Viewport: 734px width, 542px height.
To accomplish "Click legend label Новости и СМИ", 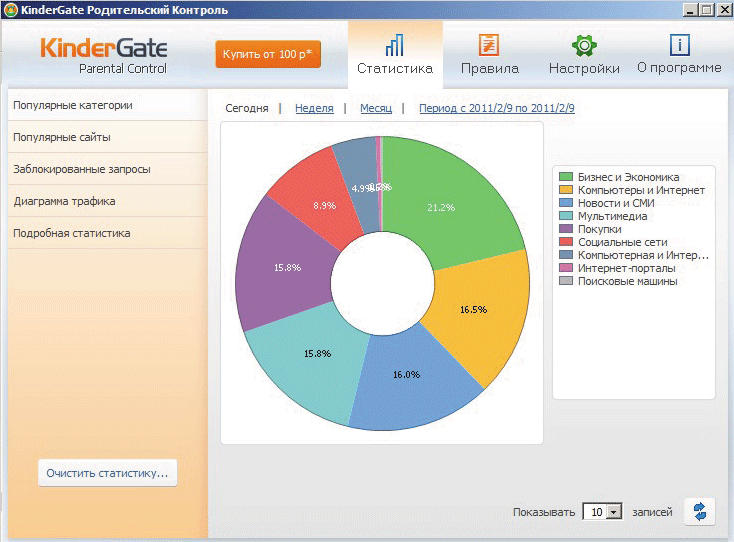I will (x=616, y=203).
